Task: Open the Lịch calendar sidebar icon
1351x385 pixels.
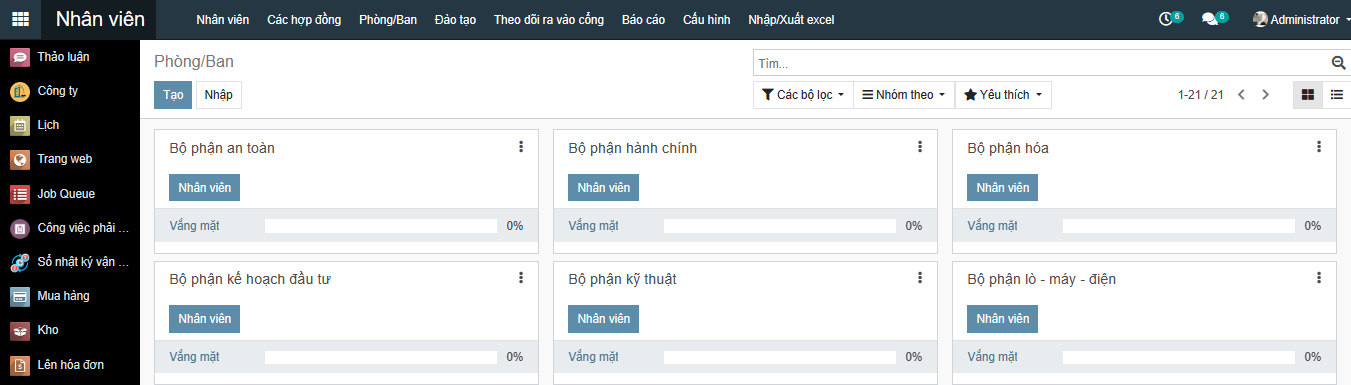Action: 20,126
